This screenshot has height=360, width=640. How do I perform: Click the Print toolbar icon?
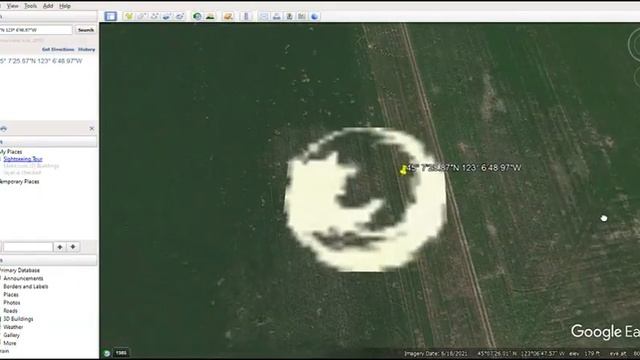pyautogui.click(x=276, y=16)
